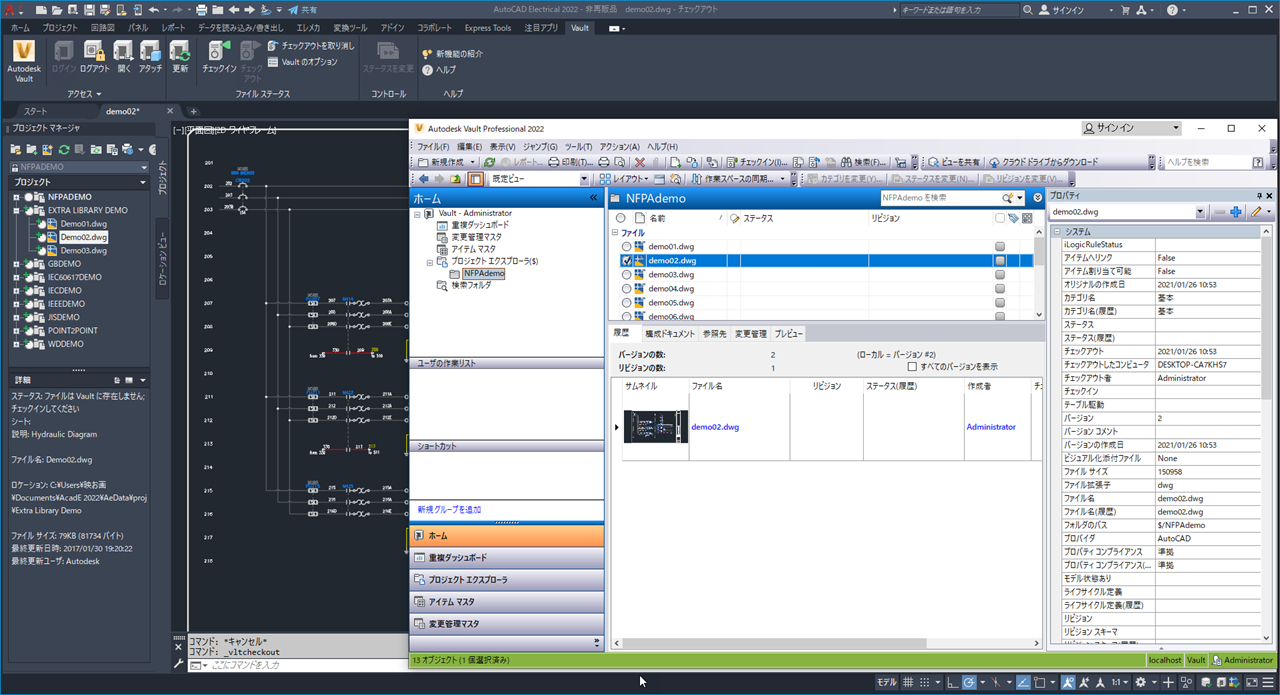Viewport: 1280px width, 695px height.
Task: Switch to 構成ドキュメント tab
Action: coord(669,334)
